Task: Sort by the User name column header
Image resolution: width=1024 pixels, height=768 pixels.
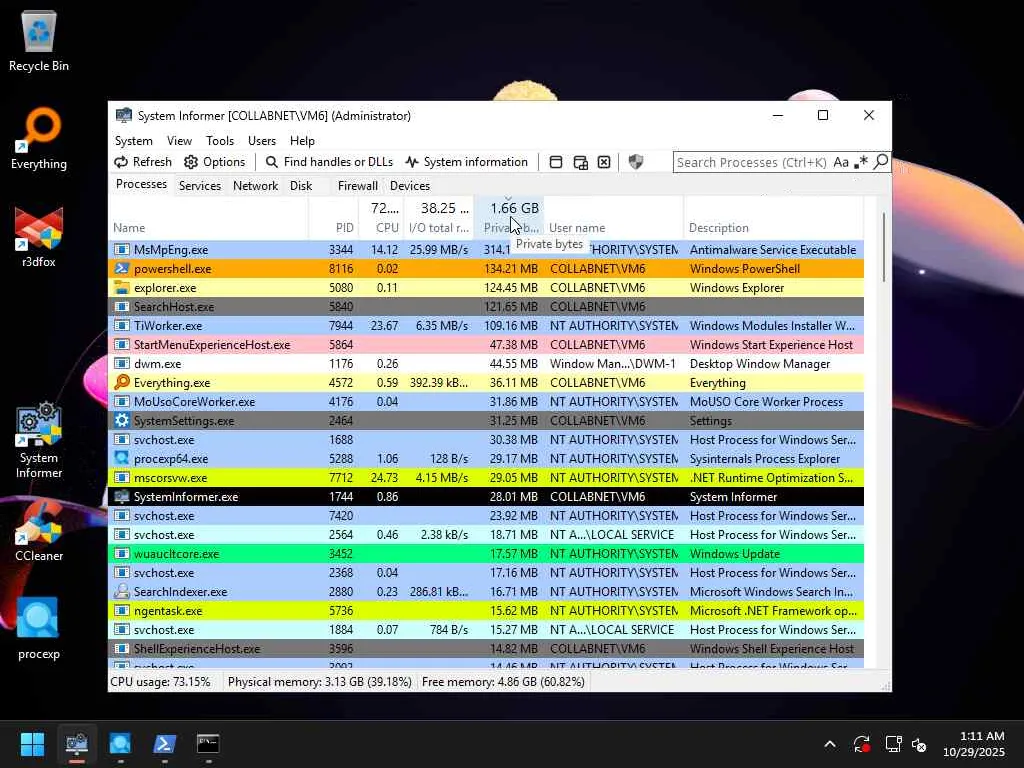Action: point(614,217)
